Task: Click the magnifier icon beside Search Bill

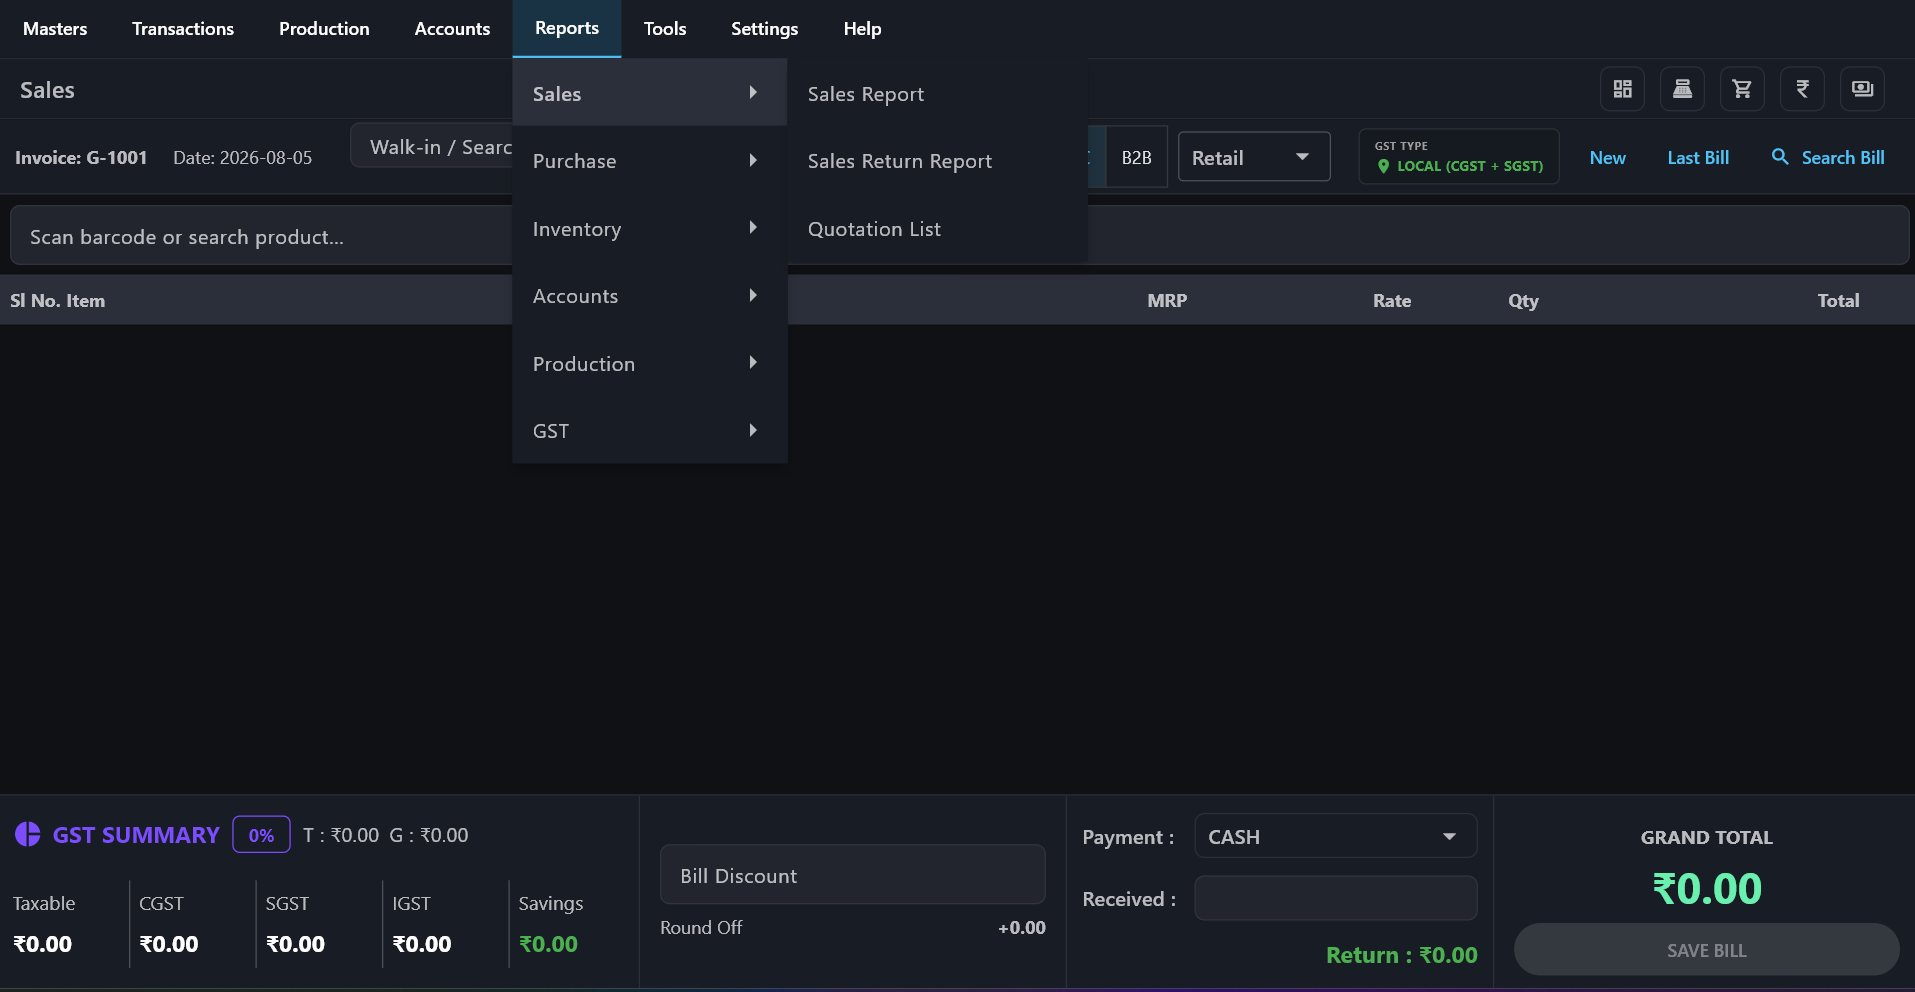Action: [1780, 157]
